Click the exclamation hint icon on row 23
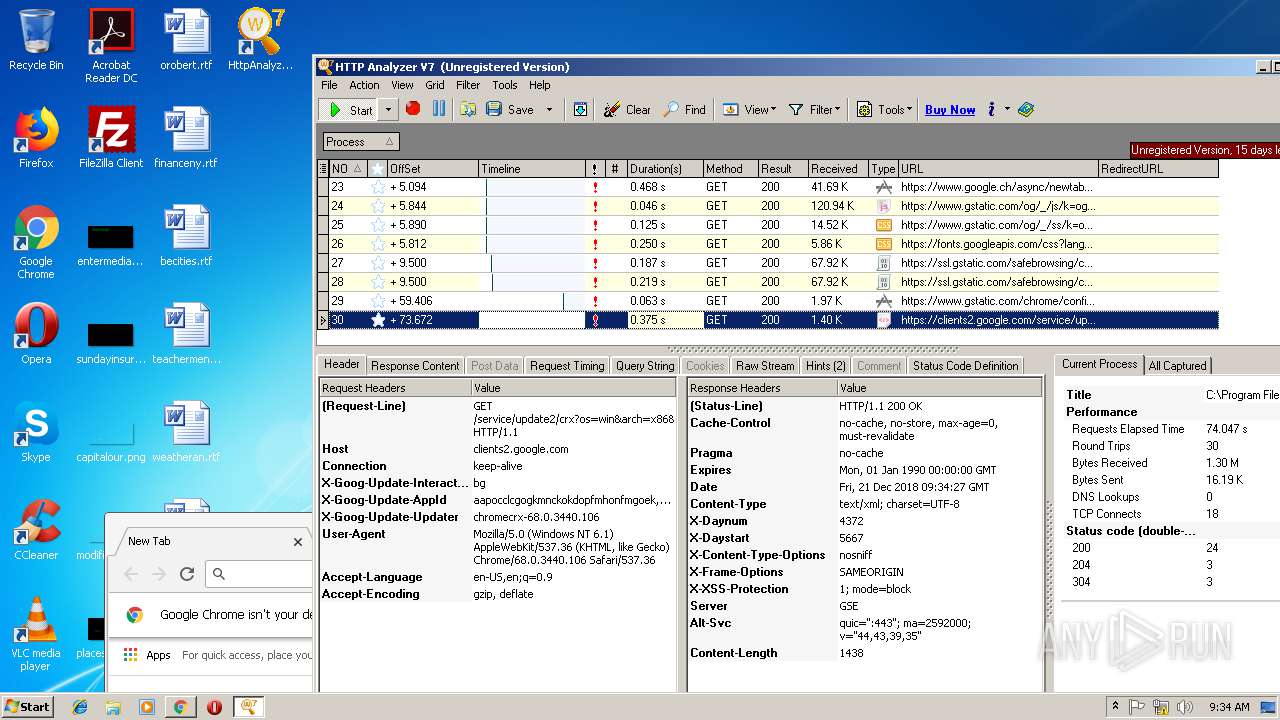The width and height of the screenshot is (1280, 720). tap(595, 187)
